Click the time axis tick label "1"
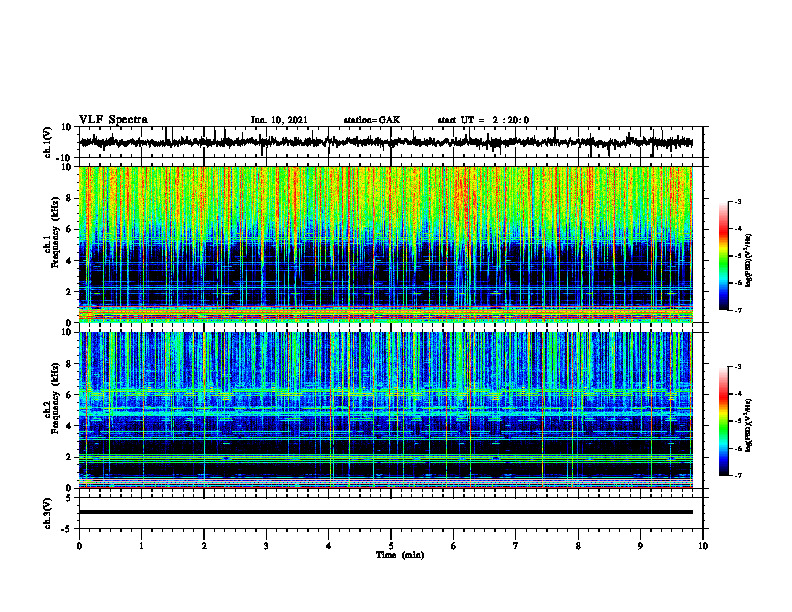The width and height of the screenshot is (792, 612). click(141, 546)
